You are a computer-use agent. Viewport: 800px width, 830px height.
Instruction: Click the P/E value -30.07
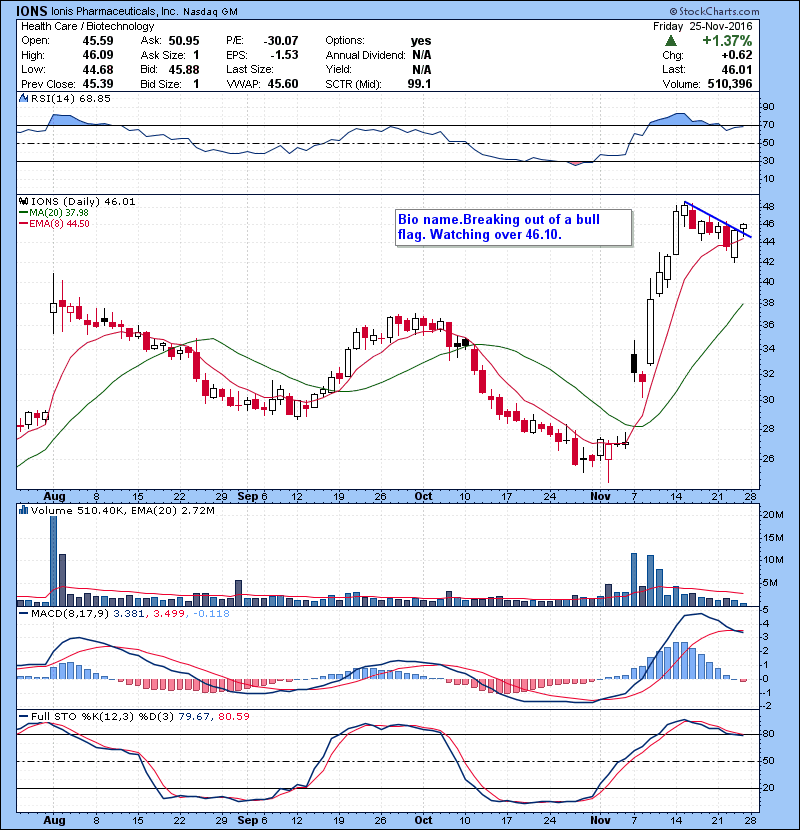(281, 41)
